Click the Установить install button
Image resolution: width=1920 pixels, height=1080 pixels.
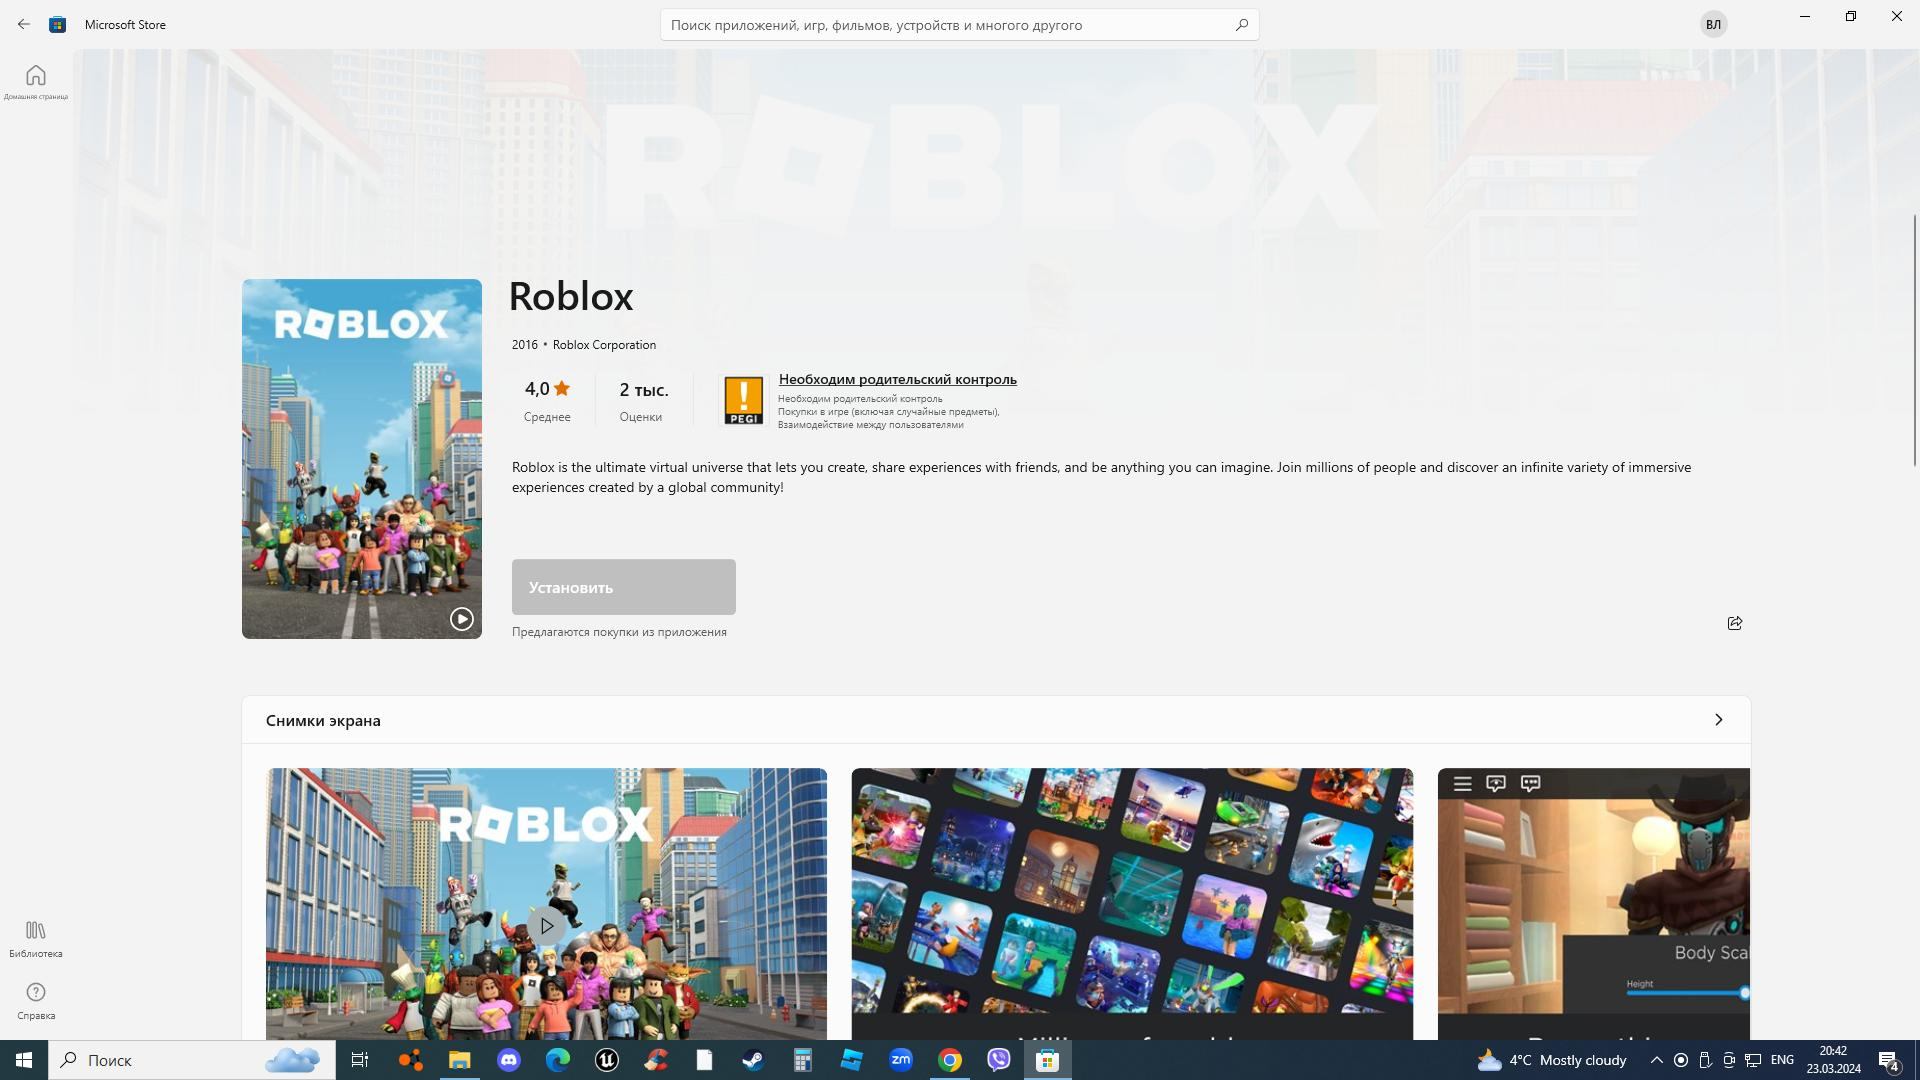(624, 587)
